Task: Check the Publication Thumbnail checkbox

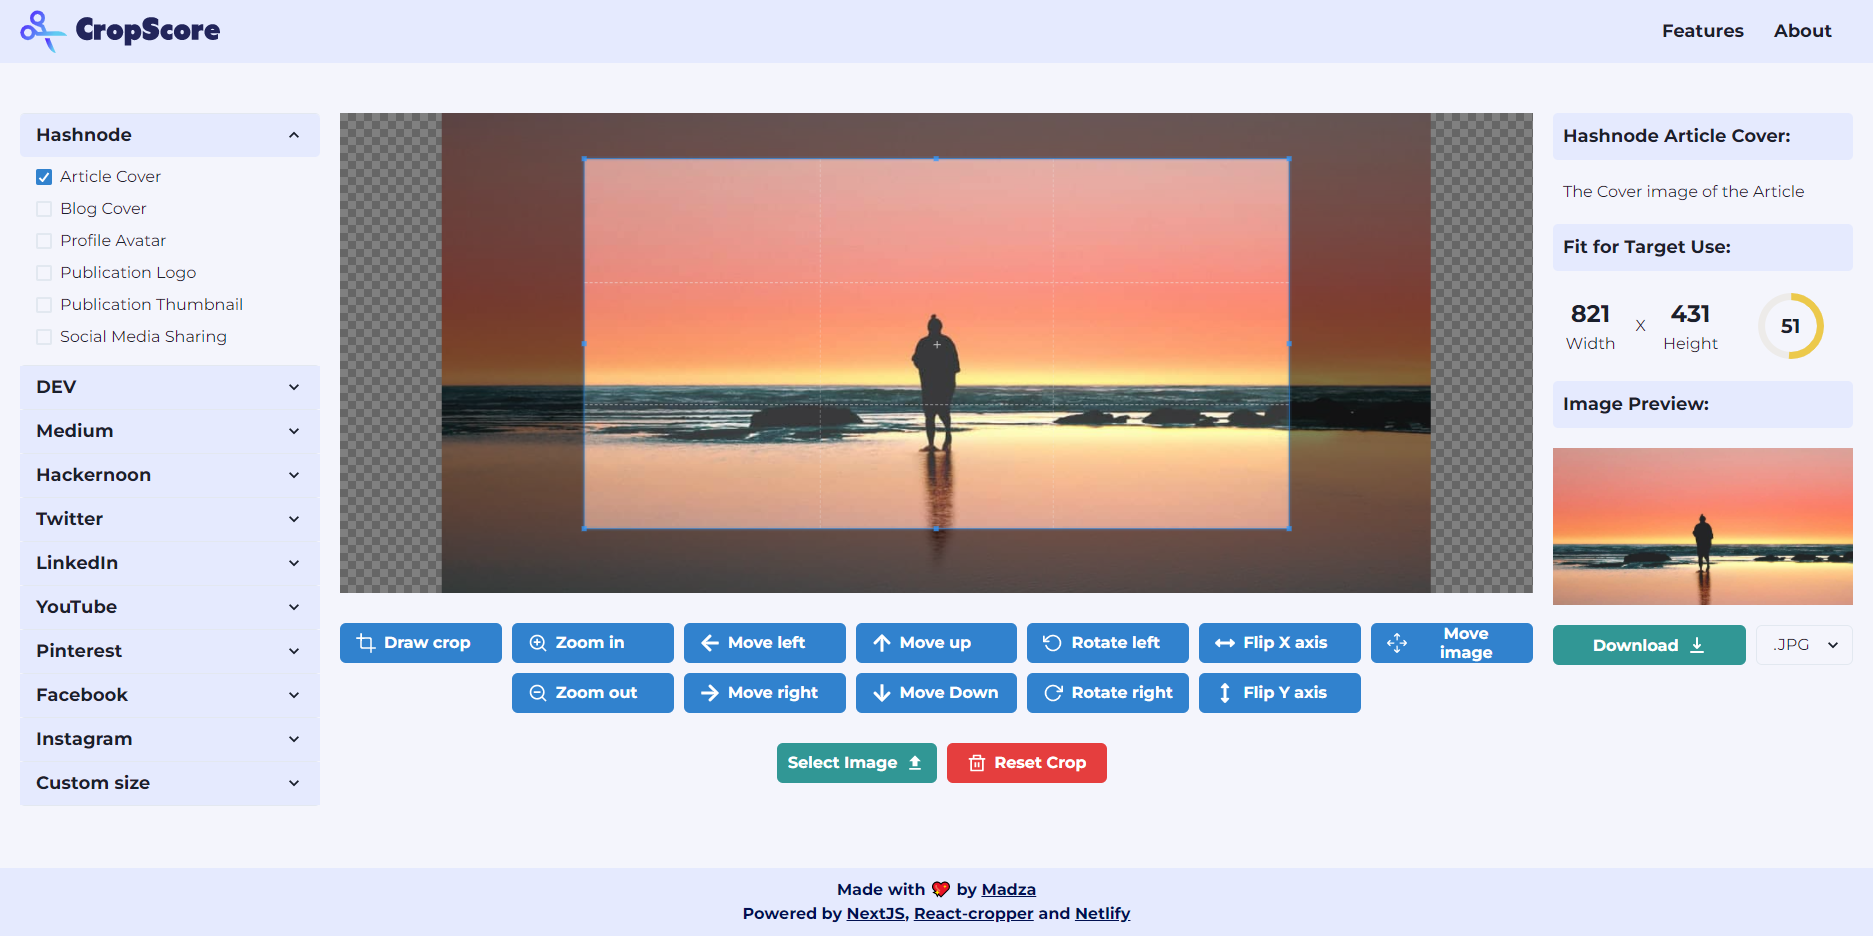Action: [44, 305]
